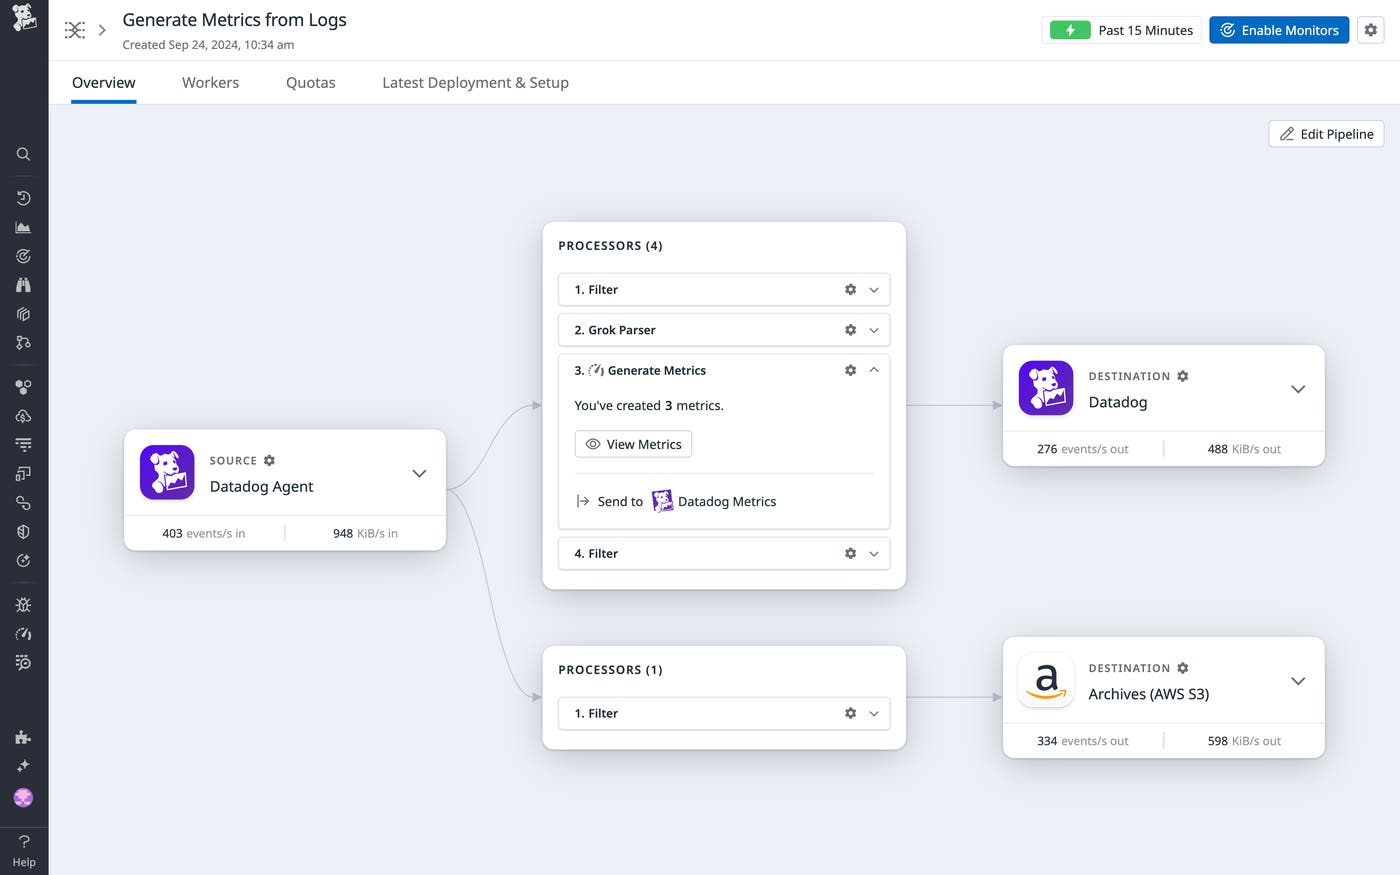Click the breadcrumb chevron arrow

[102, 30]
